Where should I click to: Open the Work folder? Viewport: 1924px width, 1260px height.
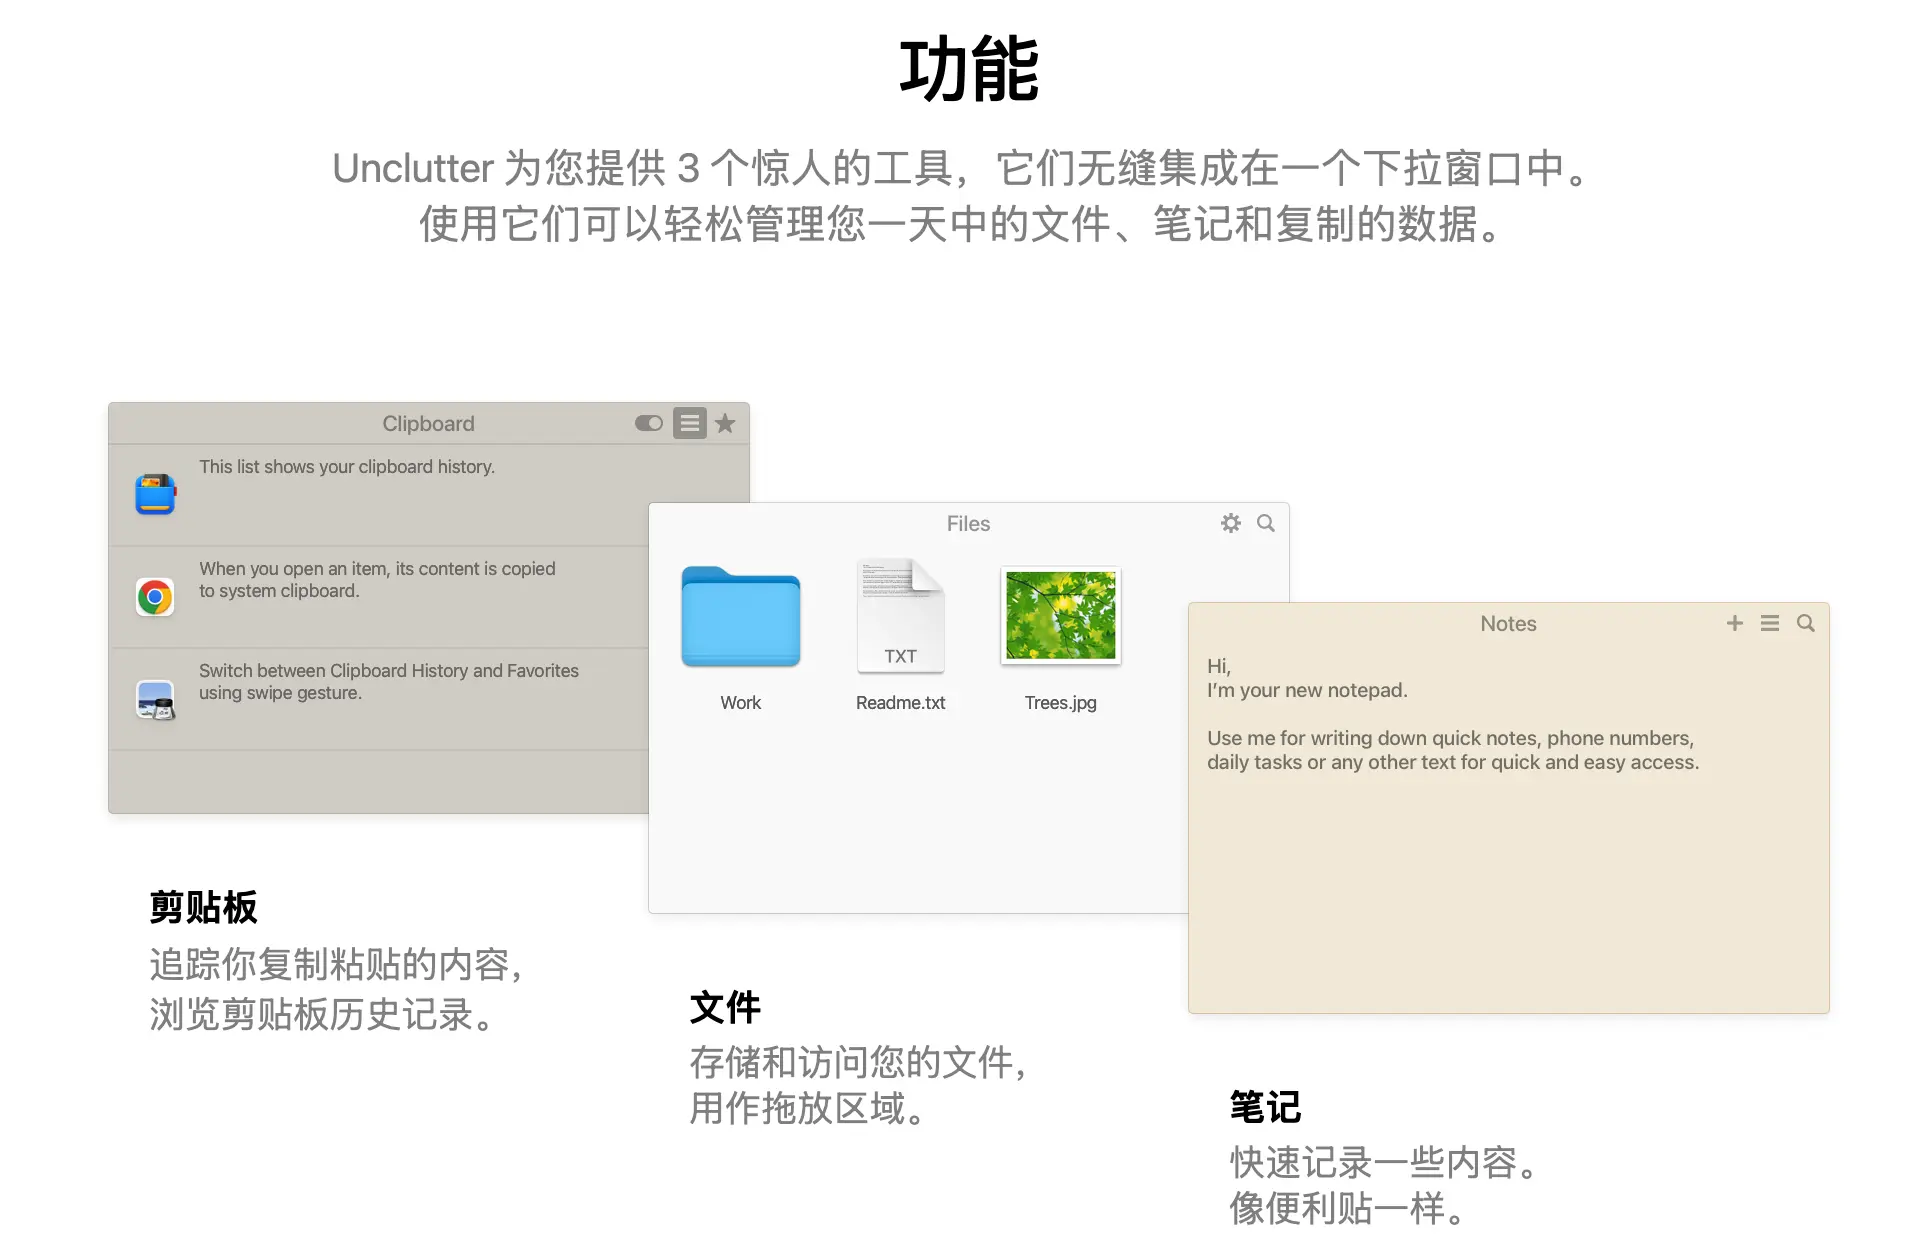740,616
